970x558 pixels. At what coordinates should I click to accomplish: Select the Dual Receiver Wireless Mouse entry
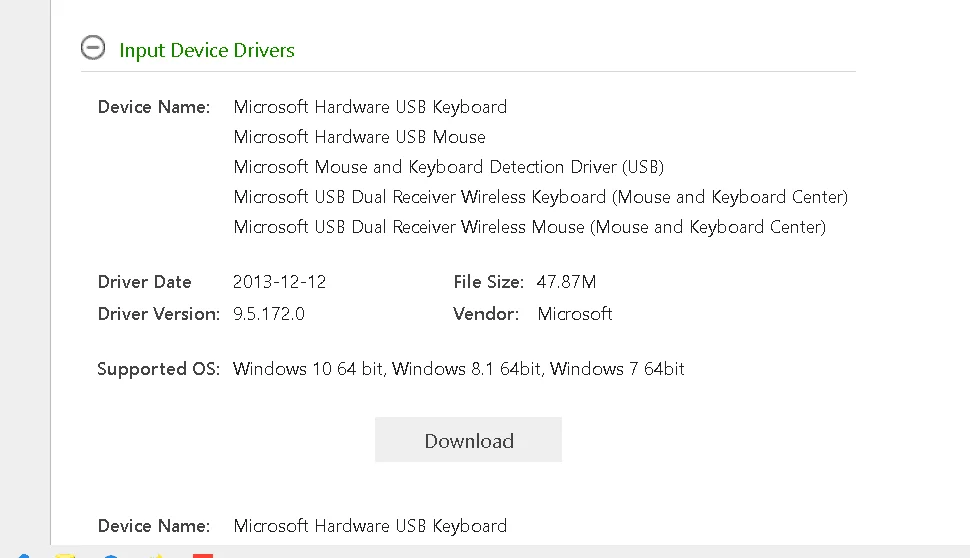click(530, 227)
